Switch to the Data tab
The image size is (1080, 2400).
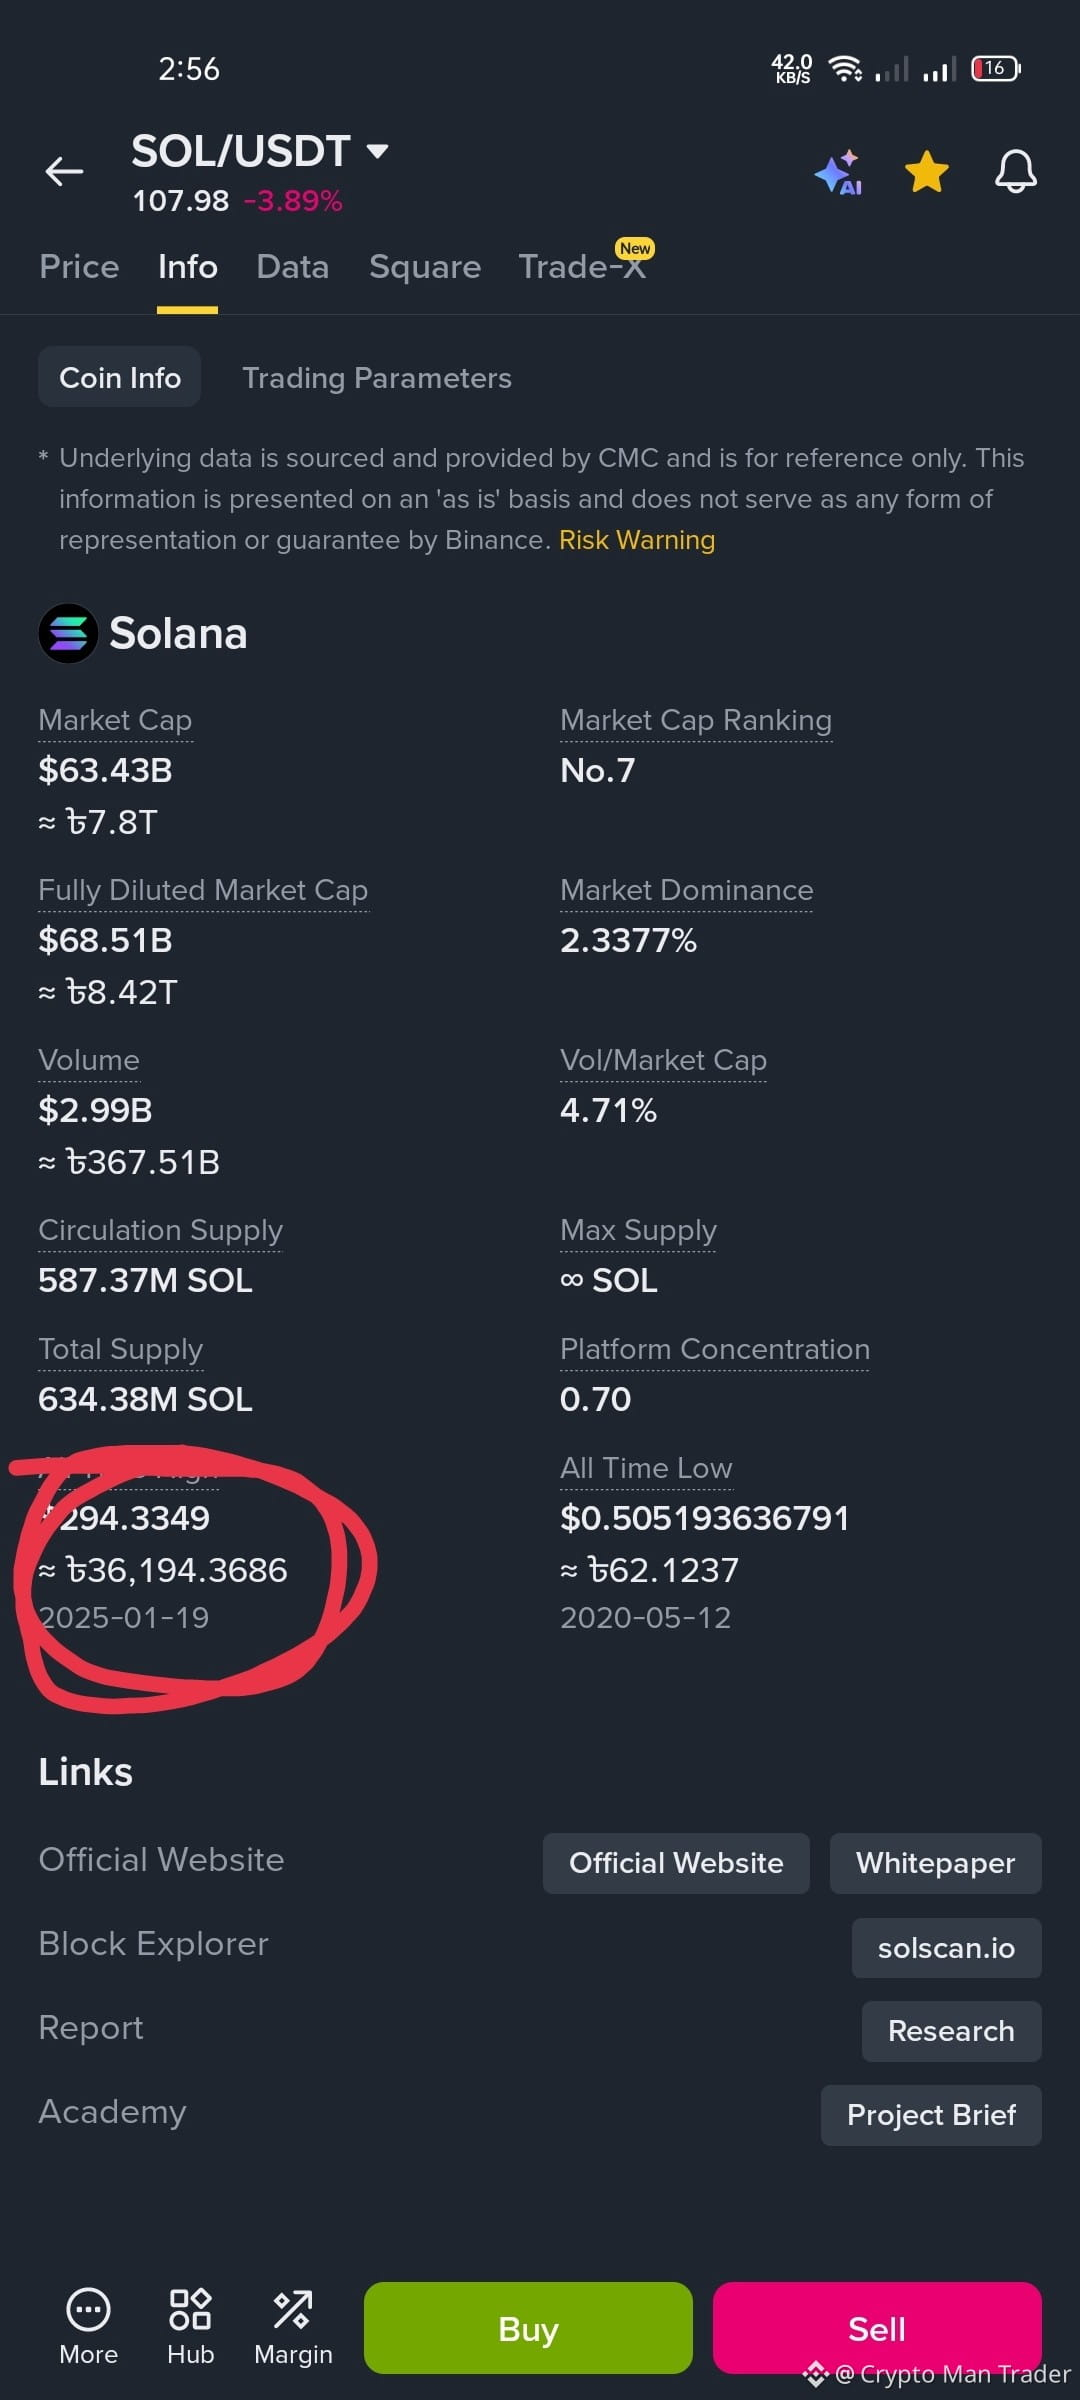(292, 267)
